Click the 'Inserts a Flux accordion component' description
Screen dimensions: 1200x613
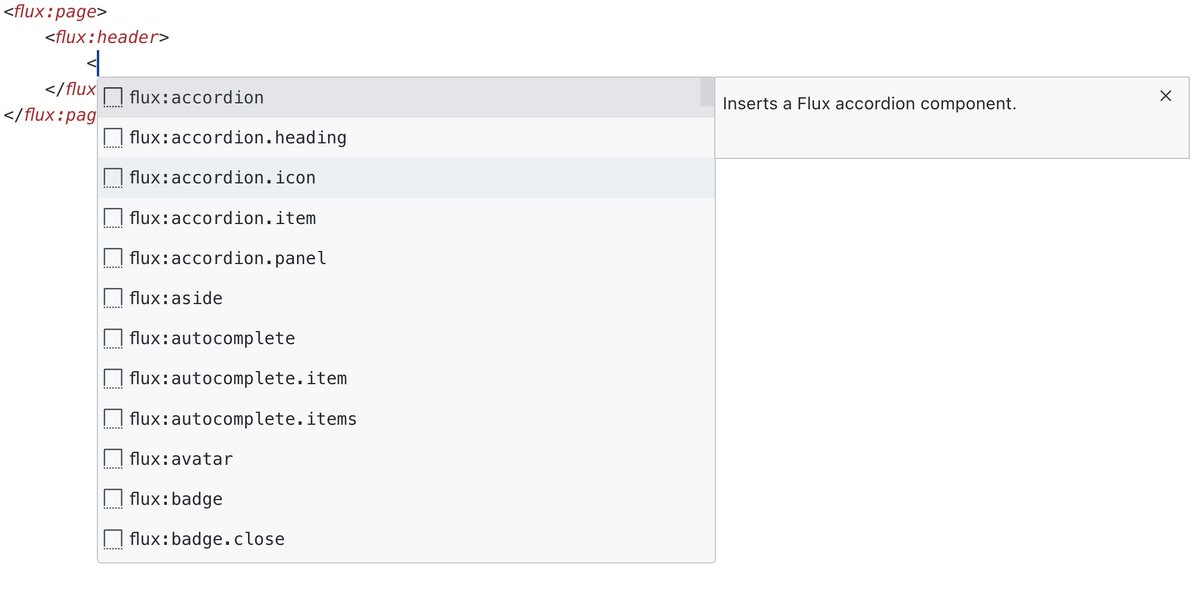point(869,103)
